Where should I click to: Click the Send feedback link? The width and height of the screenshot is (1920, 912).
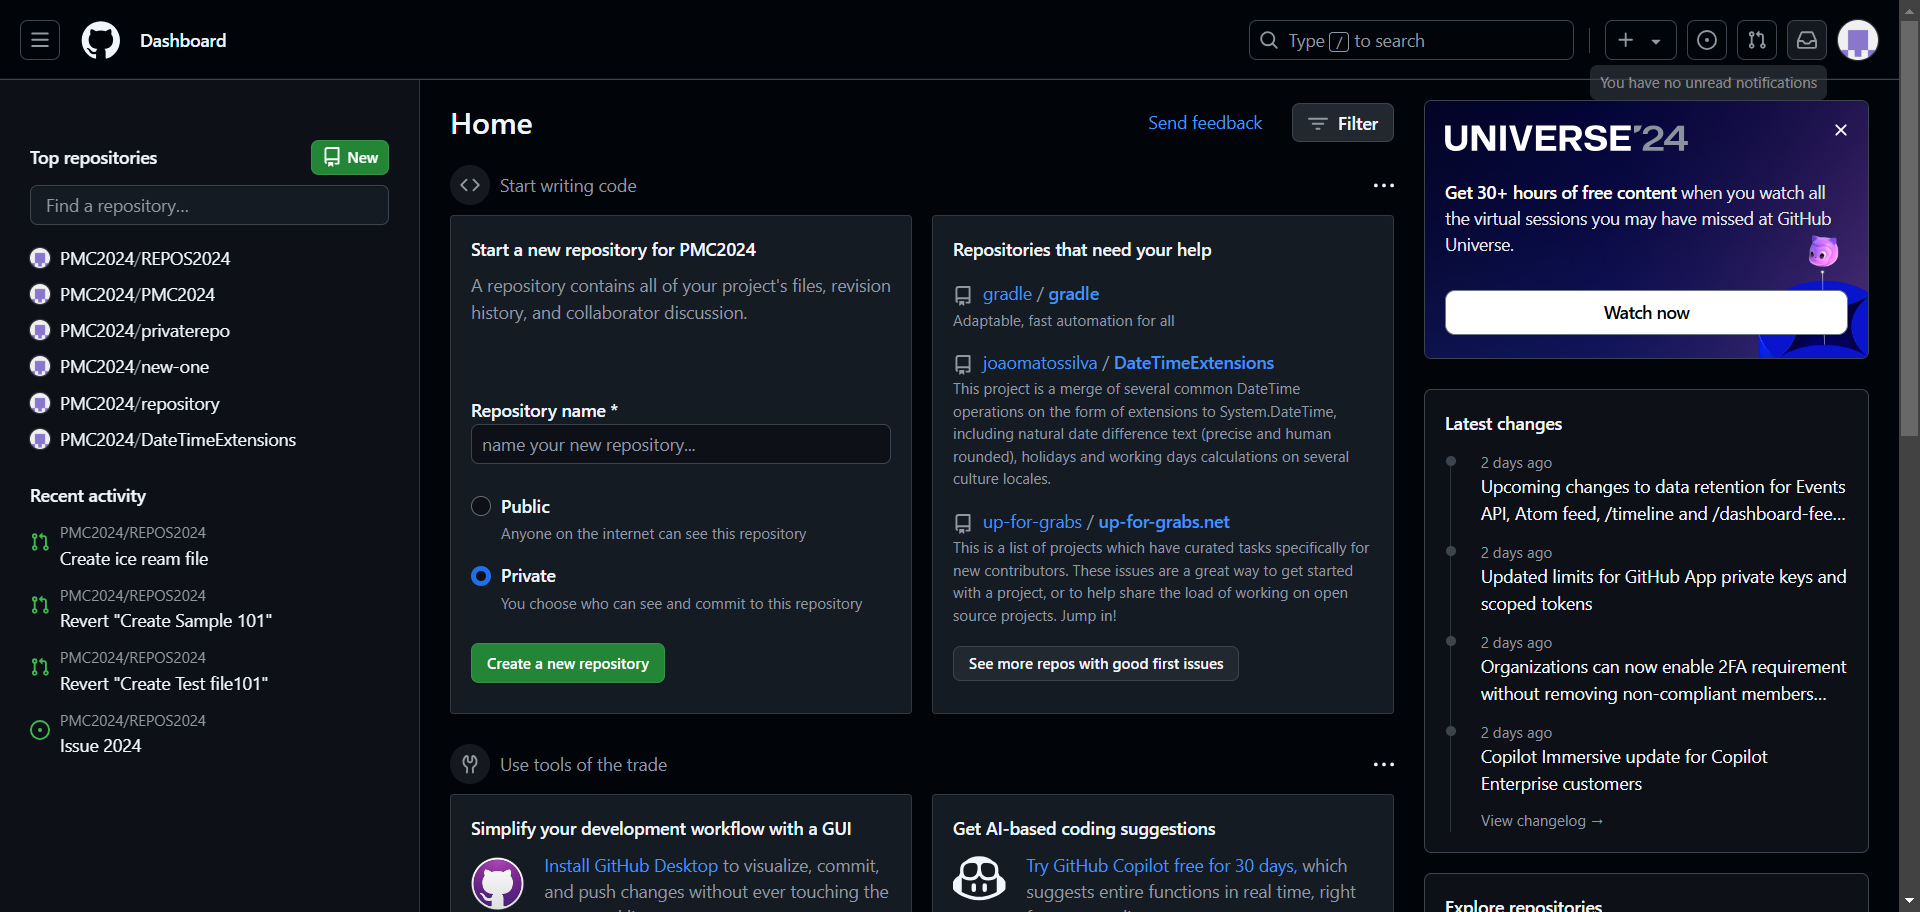click(1205, 123)
